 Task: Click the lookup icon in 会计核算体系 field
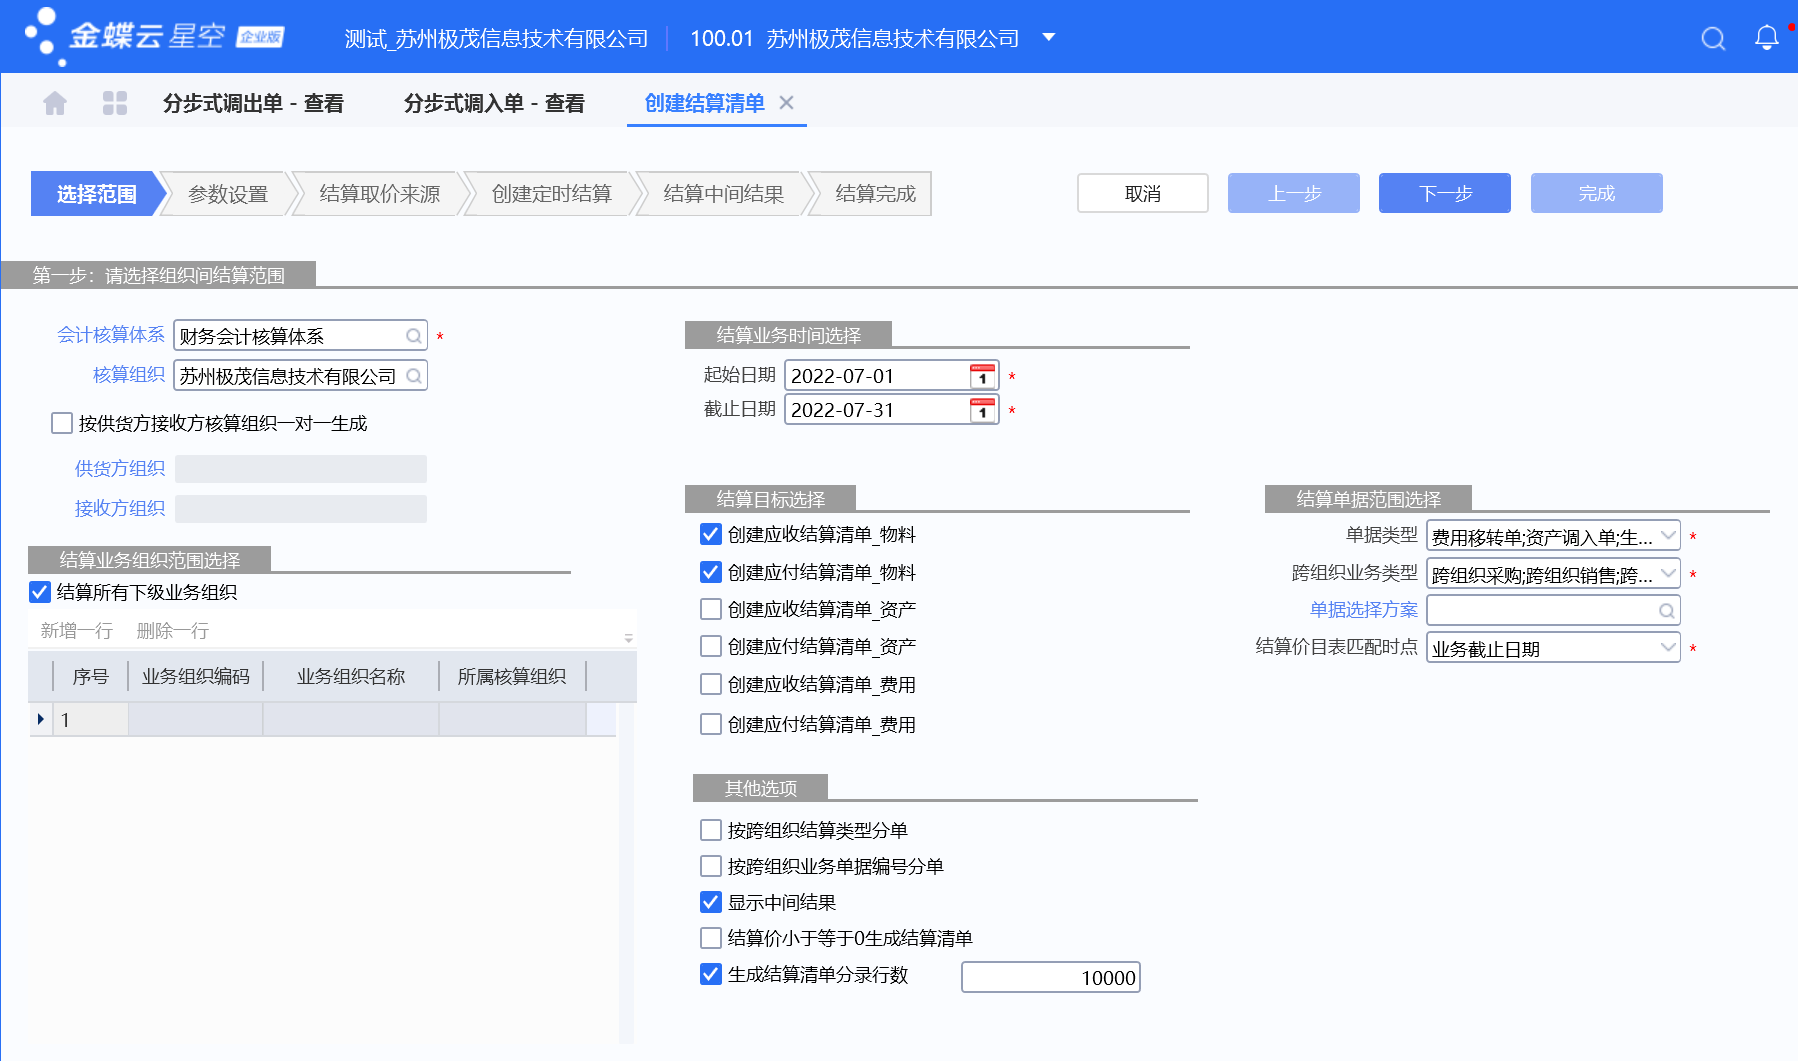pos(414,336)
